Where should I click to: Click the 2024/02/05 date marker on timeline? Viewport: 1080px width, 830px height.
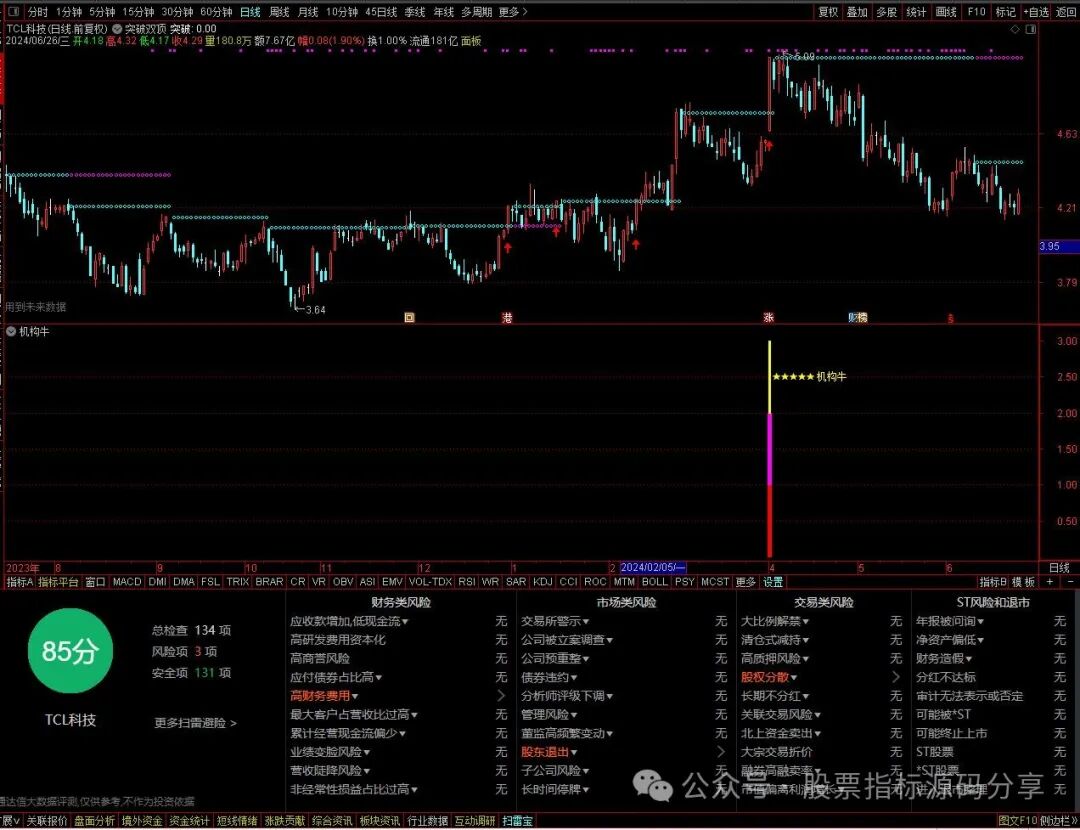click(652, 568)
